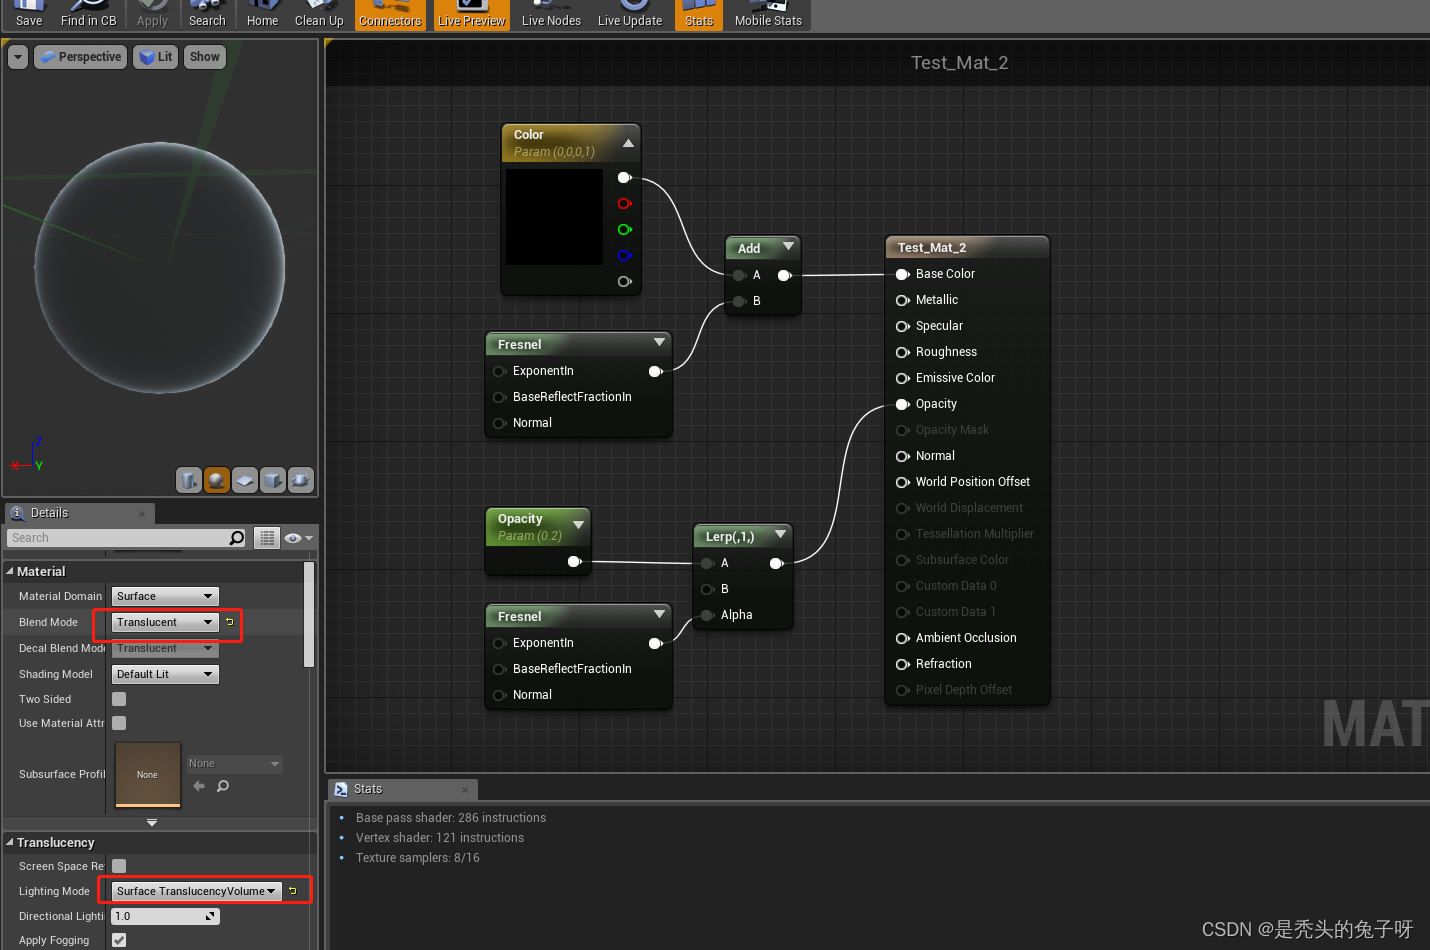1430x950 pixels.
Task: Open the Blend Mode dropdown
Action: [x=164, y=622]
